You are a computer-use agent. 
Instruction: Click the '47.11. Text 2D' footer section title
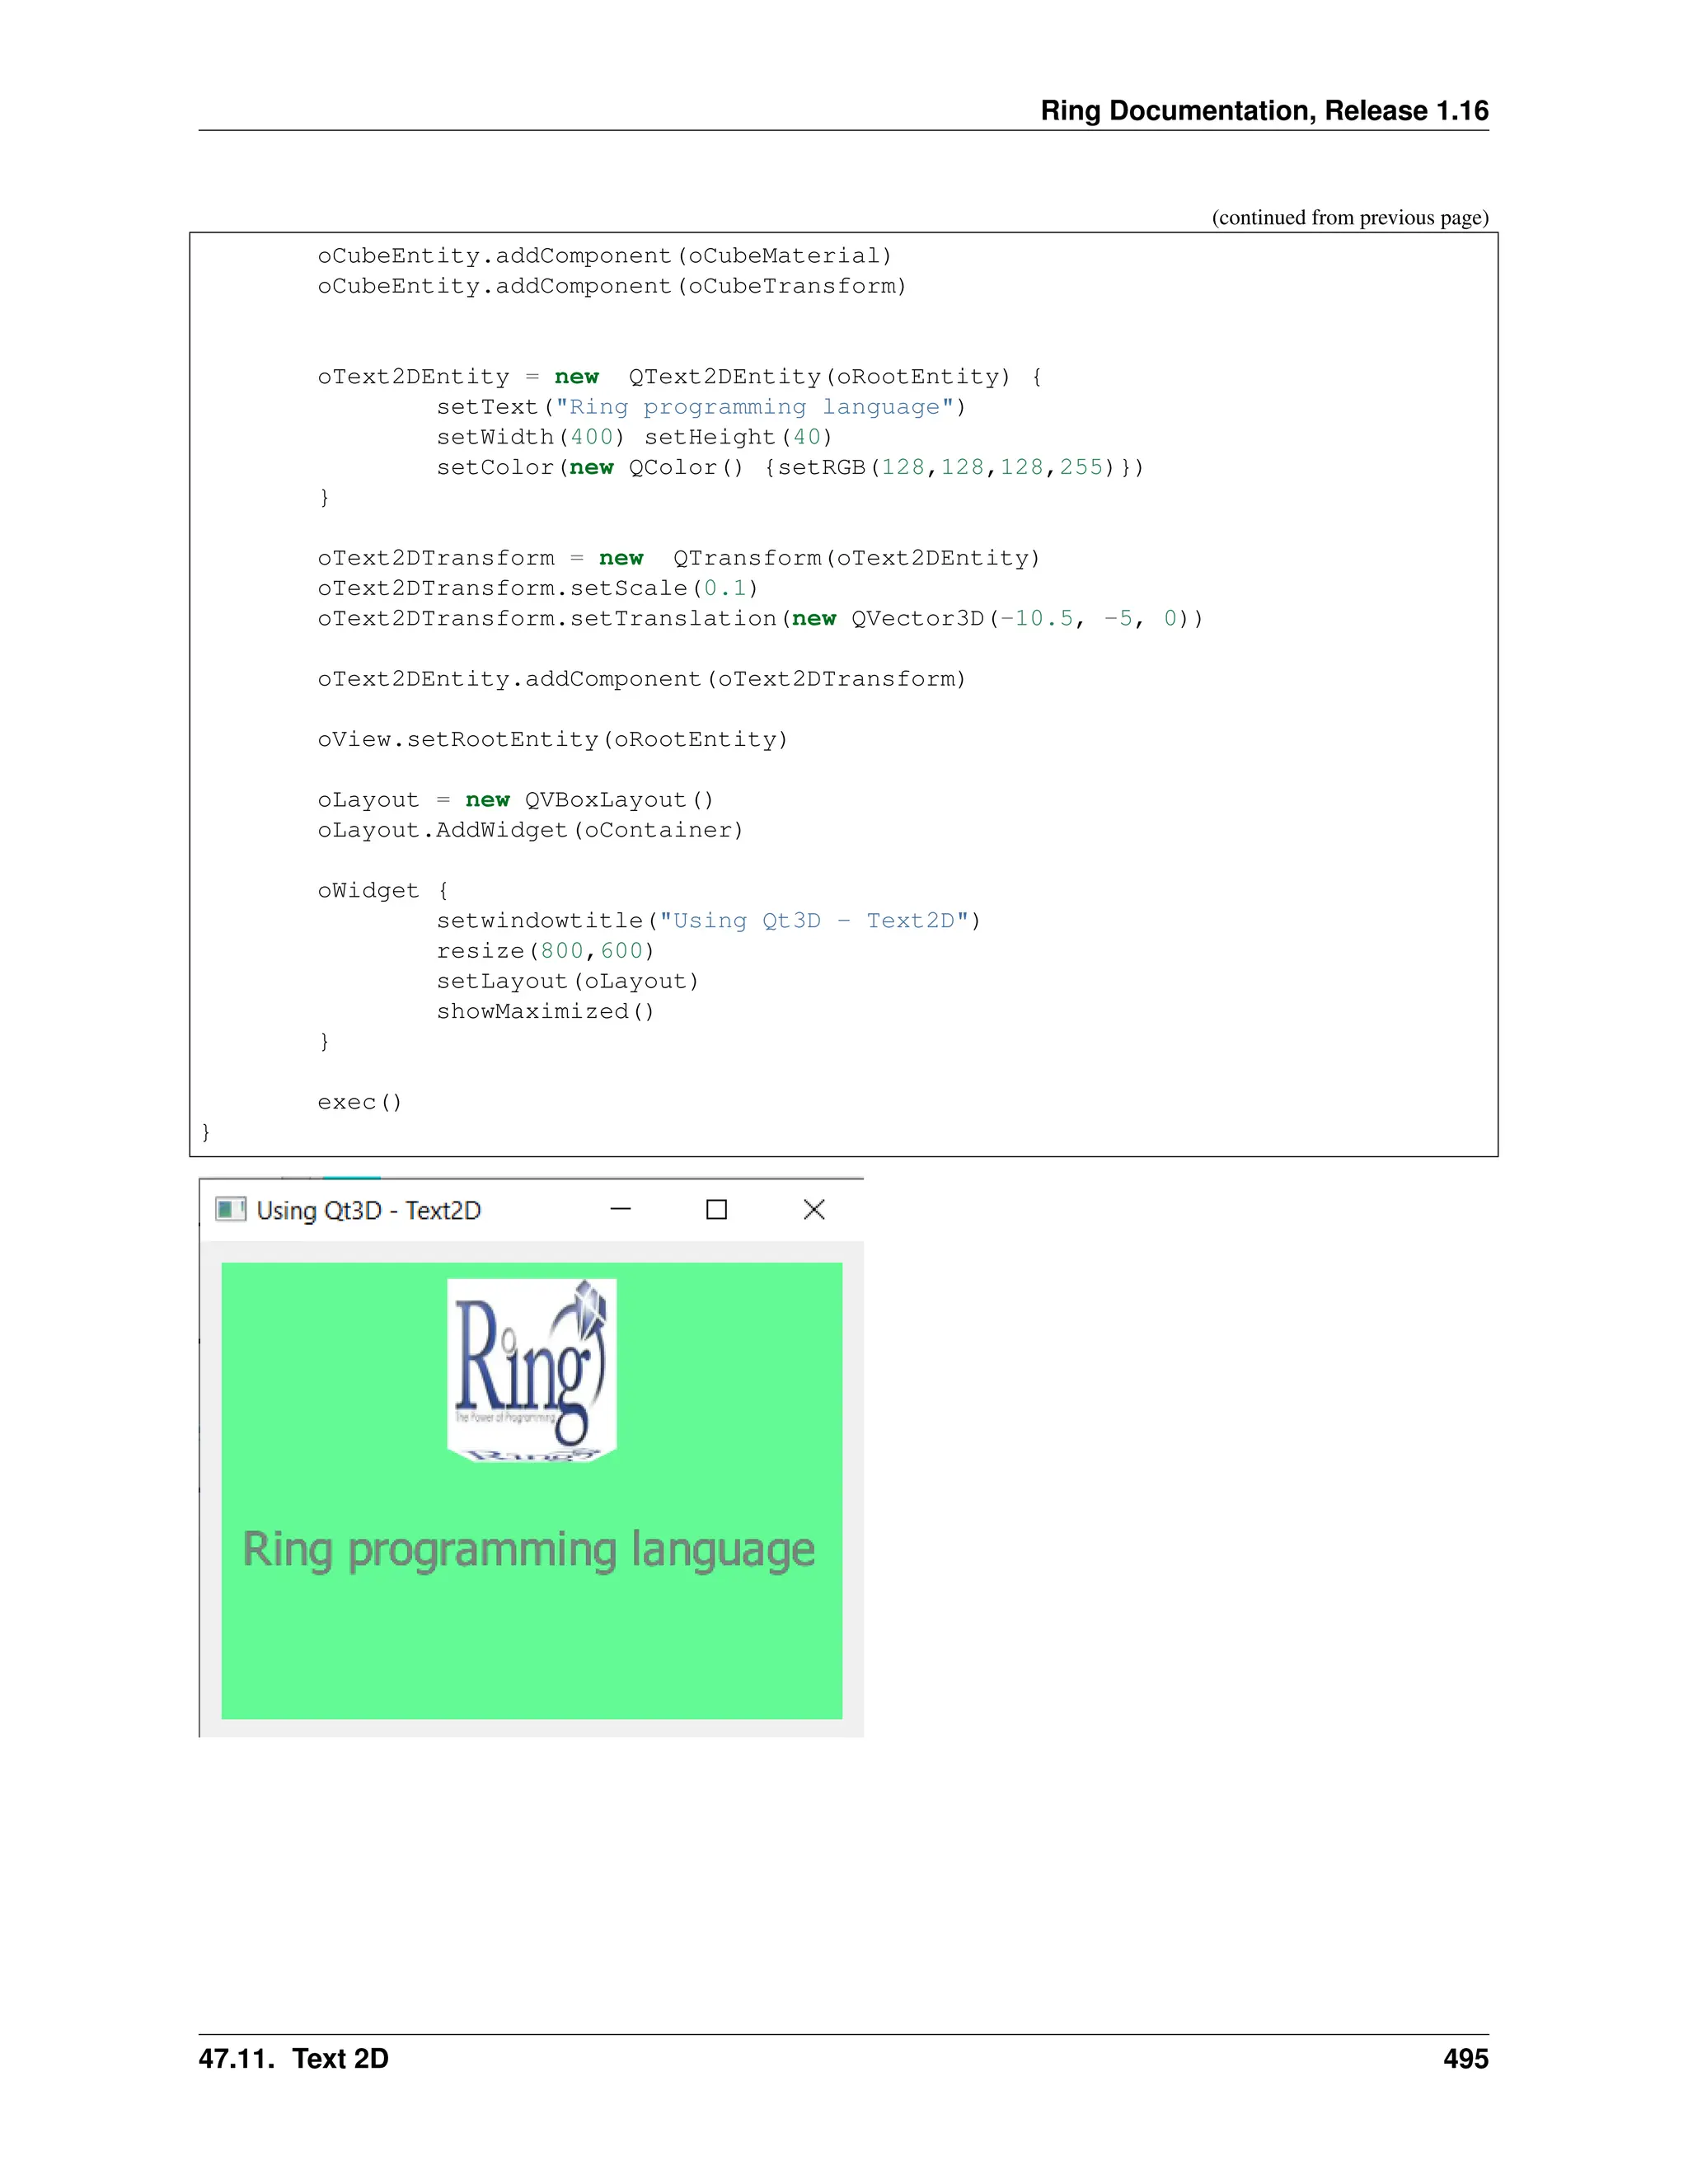[x=293, y=2059]
